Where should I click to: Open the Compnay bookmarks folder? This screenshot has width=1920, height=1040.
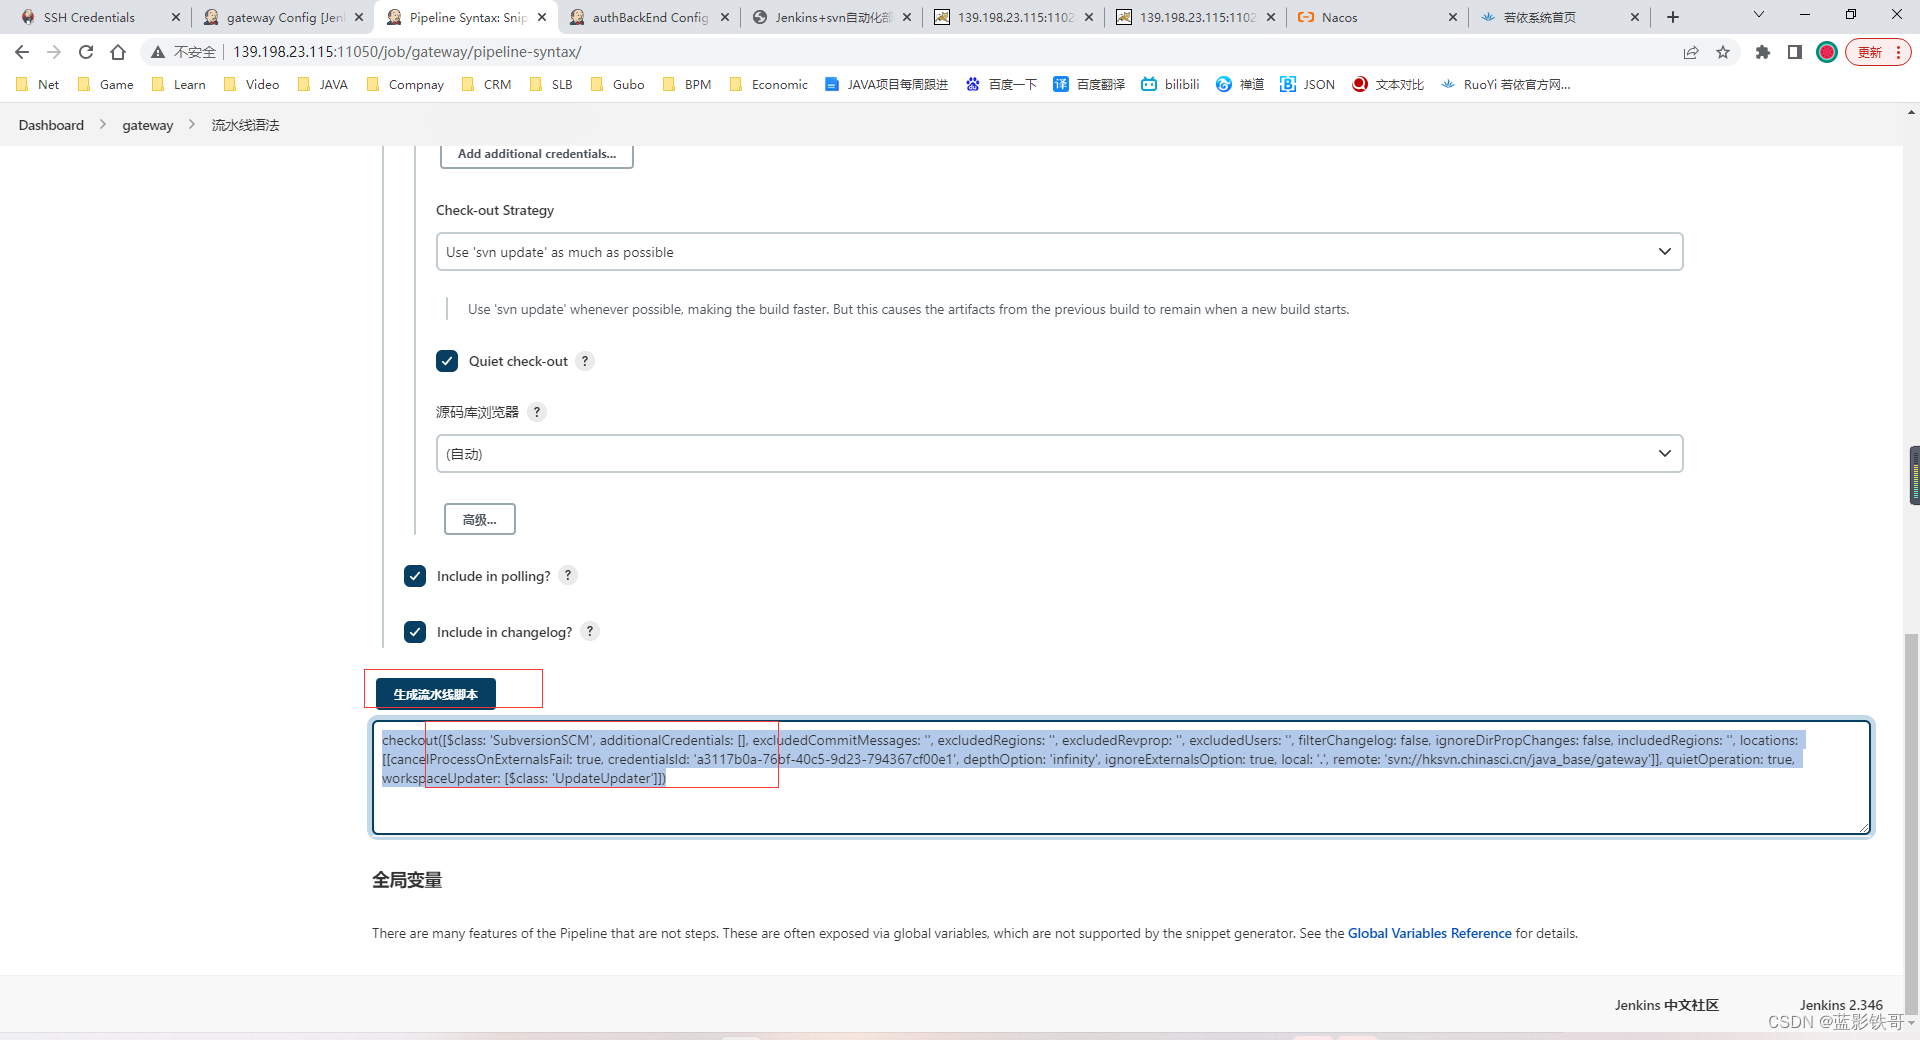tap(405, 85)
